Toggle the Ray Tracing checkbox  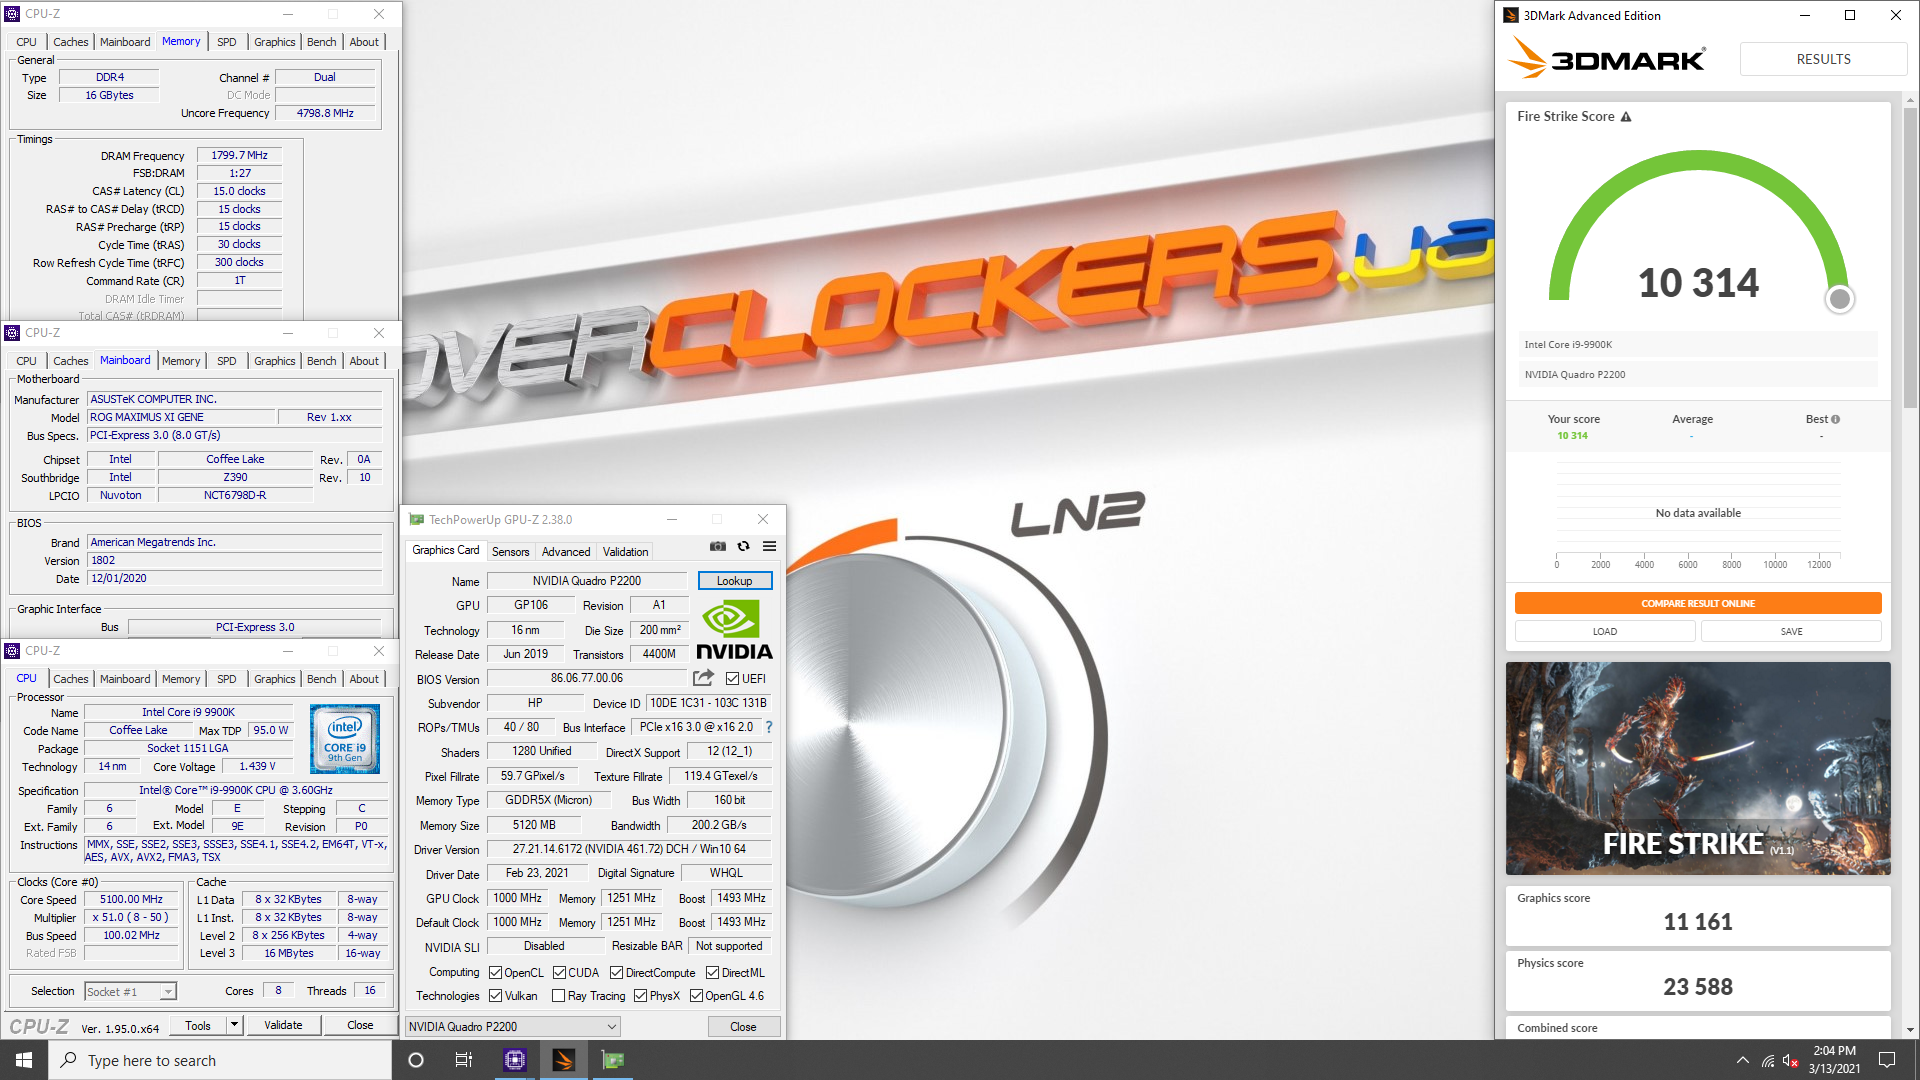pyautogui.click(x=558, y=996)
